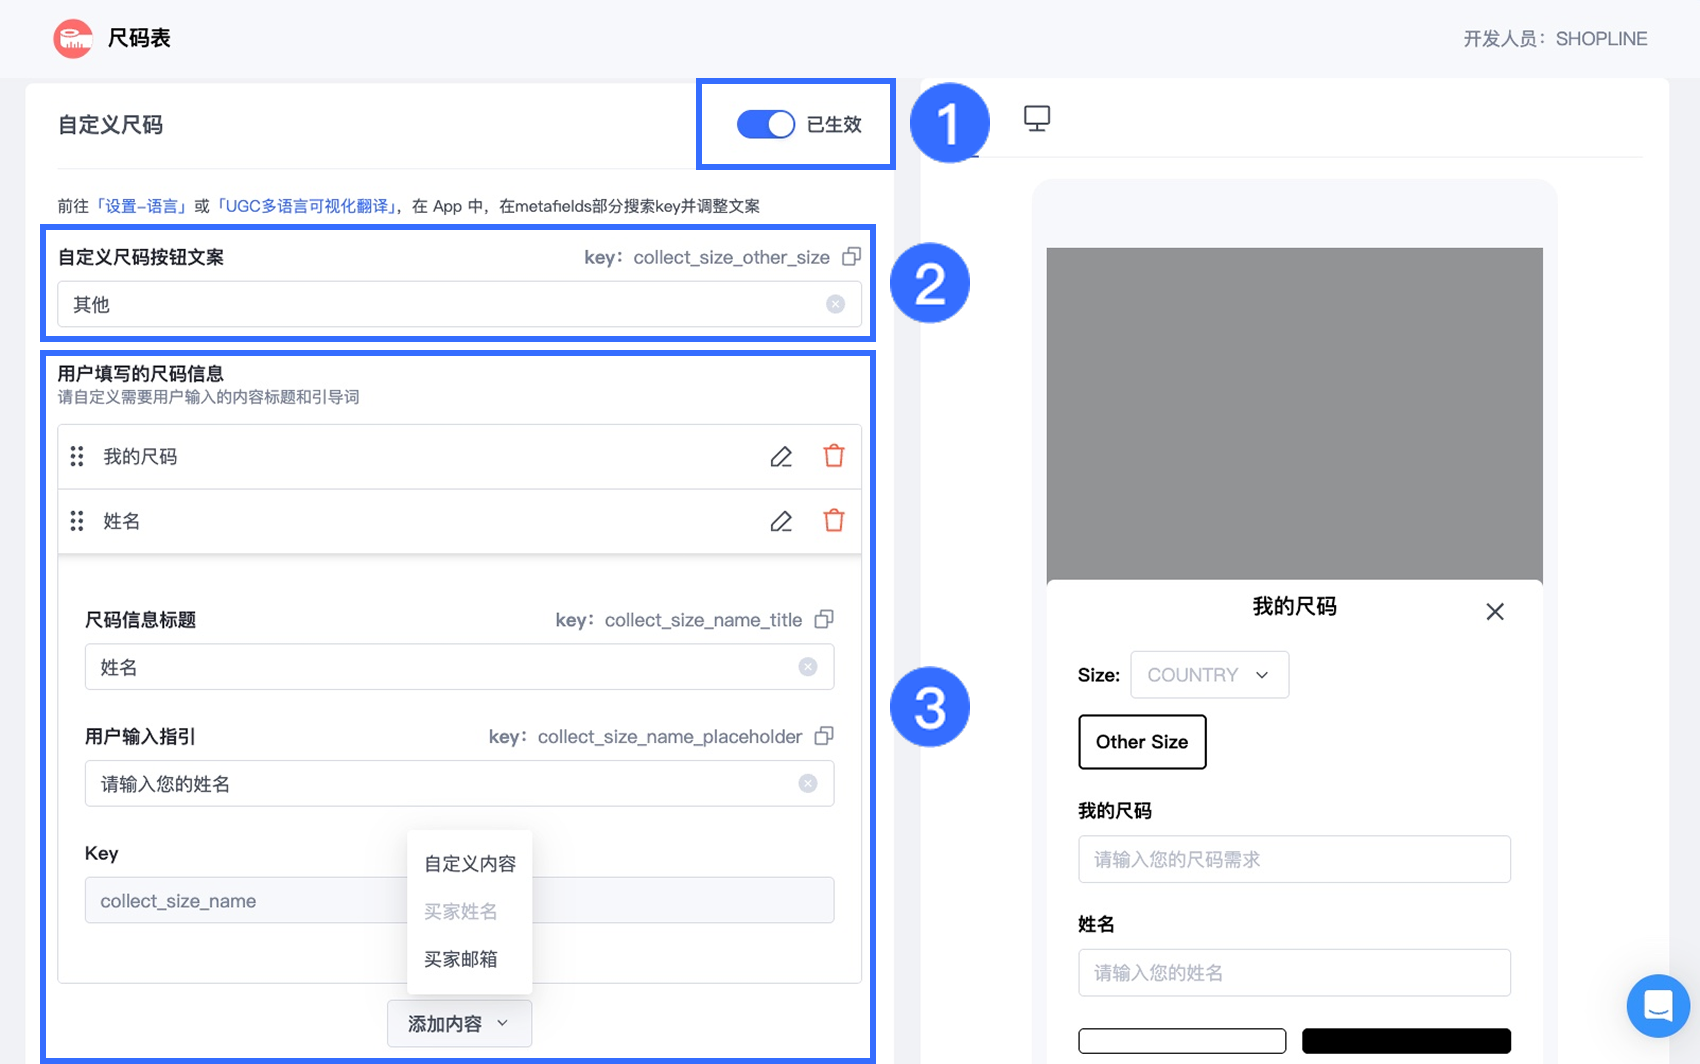This screenshot has width=1700, height=1064.
Task: Delete the 姓名 row
Action: (x=834, y=520)
